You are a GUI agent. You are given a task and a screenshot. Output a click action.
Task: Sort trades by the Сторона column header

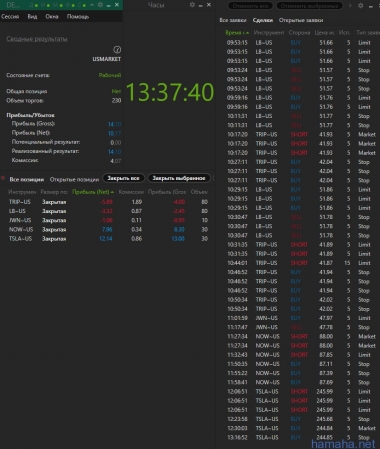coord(299,32)
